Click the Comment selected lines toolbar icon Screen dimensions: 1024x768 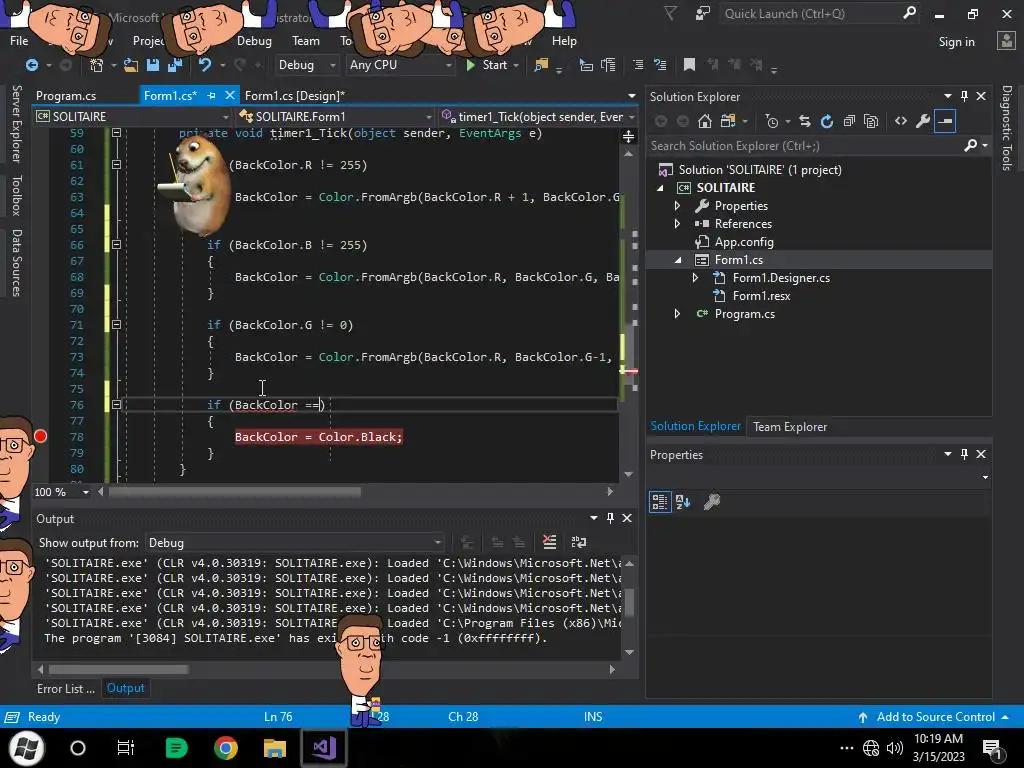pos(638,65)
